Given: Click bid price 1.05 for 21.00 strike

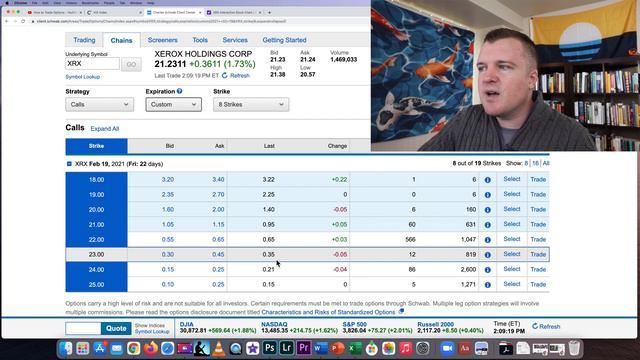Looking at the screenshot, I should (x=168, y=224).
